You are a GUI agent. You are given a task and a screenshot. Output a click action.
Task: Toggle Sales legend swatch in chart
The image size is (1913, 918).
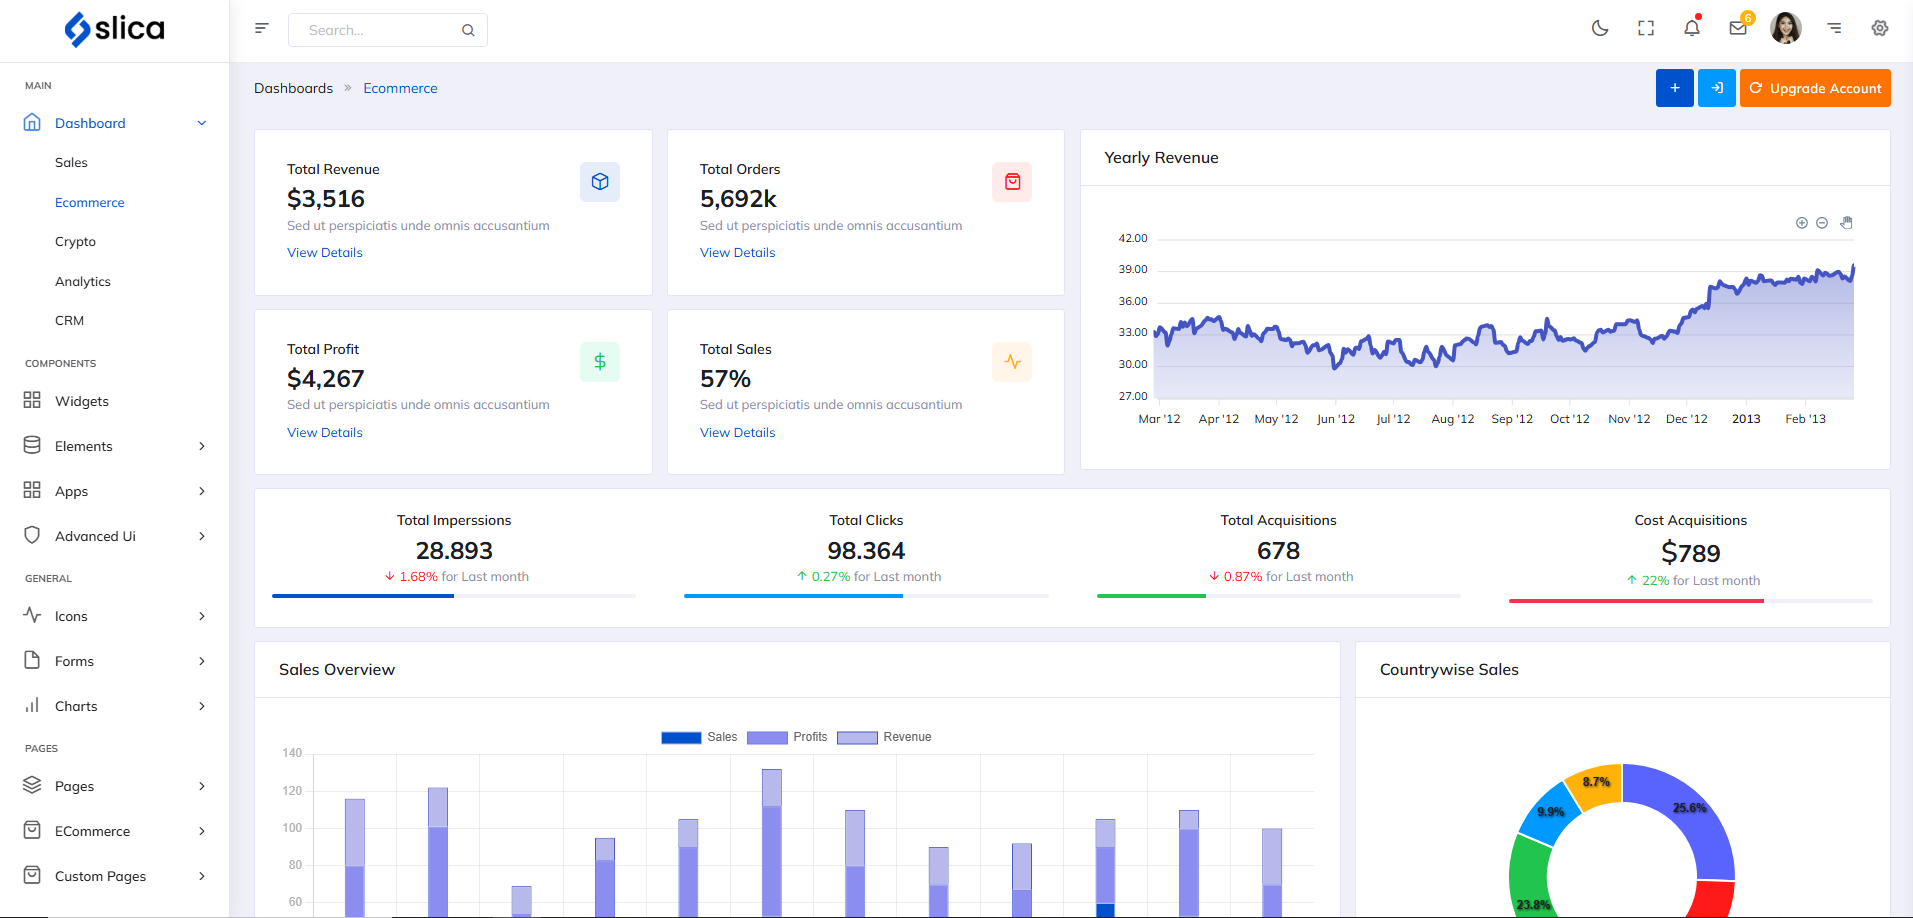[x=681, y=738]
